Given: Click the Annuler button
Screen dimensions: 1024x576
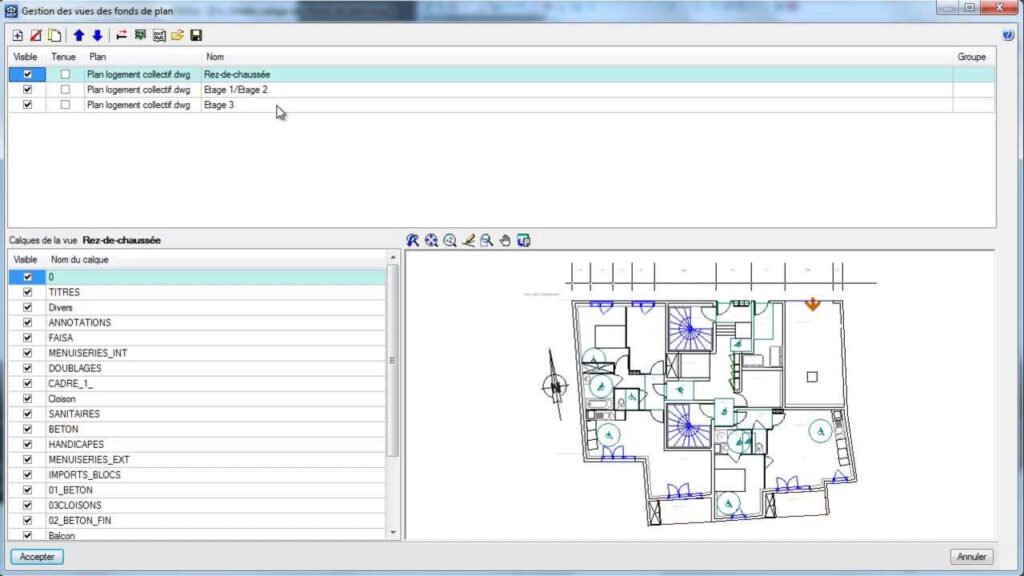Looking at the screenshot, I should click(x=971, y=557).
